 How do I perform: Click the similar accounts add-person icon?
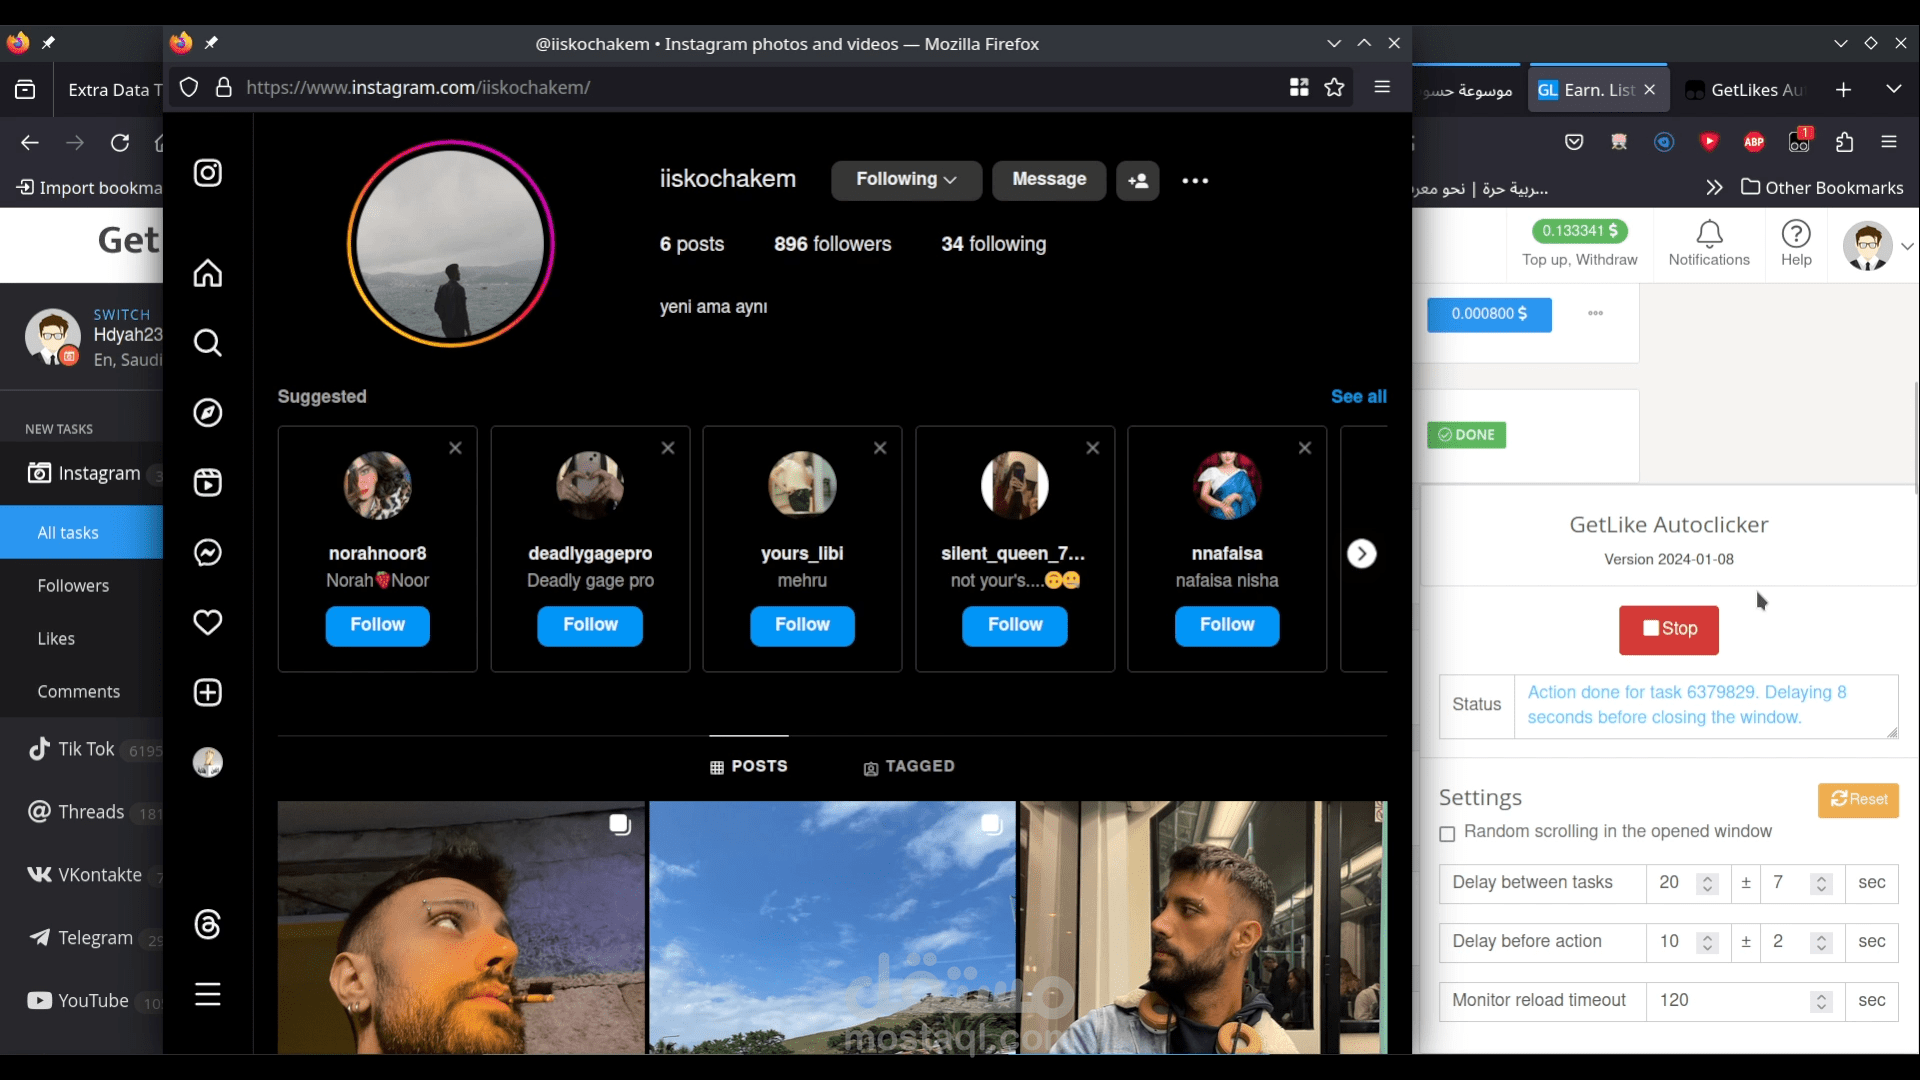click(x=1138, y=181)
